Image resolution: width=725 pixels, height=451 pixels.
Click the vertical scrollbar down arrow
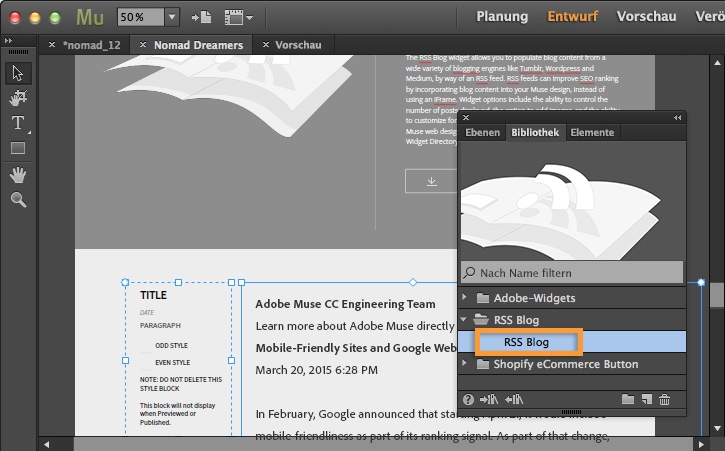tap(717, 428)
